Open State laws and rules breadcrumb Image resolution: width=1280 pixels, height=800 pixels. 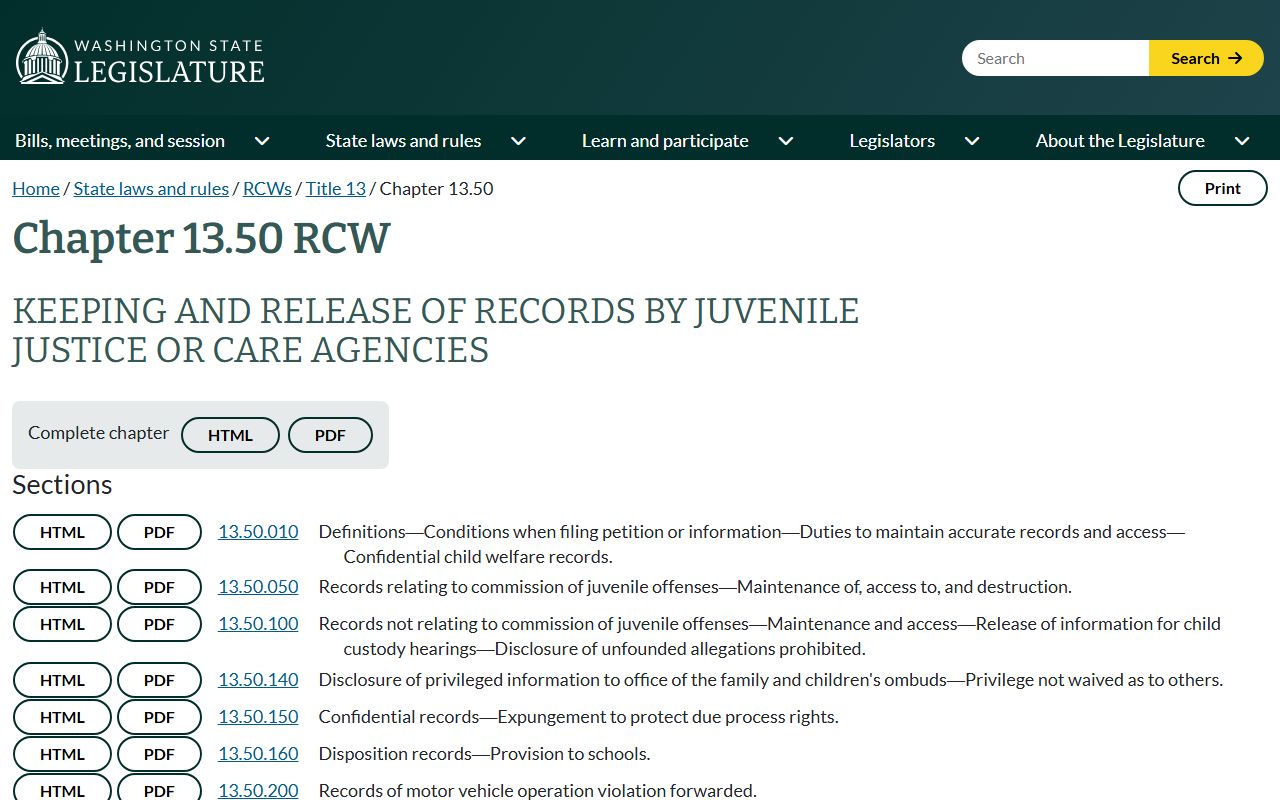151,188
